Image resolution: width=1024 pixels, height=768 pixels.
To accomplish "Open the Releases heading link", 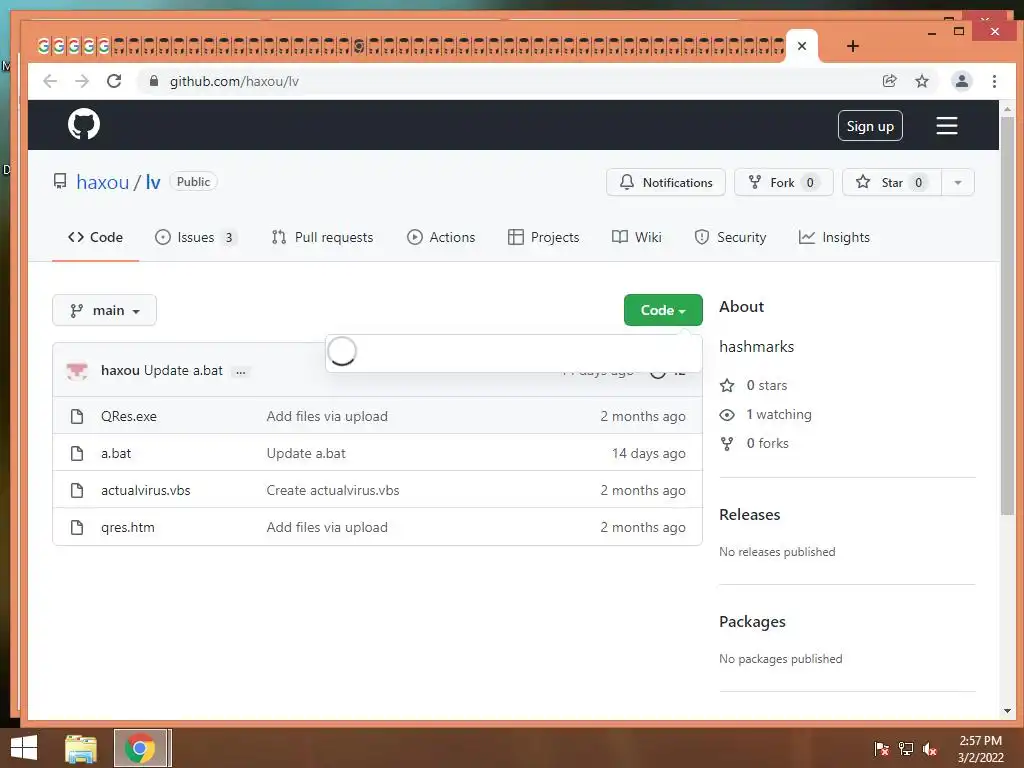I will pyautogui.click(x=749, y=515).
